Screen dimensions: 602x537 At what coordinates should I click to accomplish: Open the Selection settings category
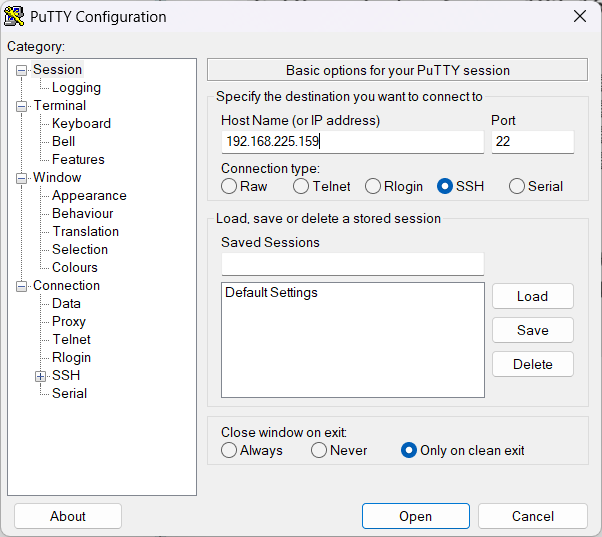click(x=80, y=249)
